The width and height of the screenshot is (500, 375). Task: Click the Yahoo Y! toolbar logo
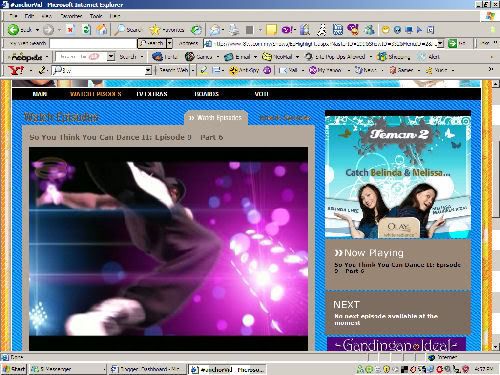point(16,70)
